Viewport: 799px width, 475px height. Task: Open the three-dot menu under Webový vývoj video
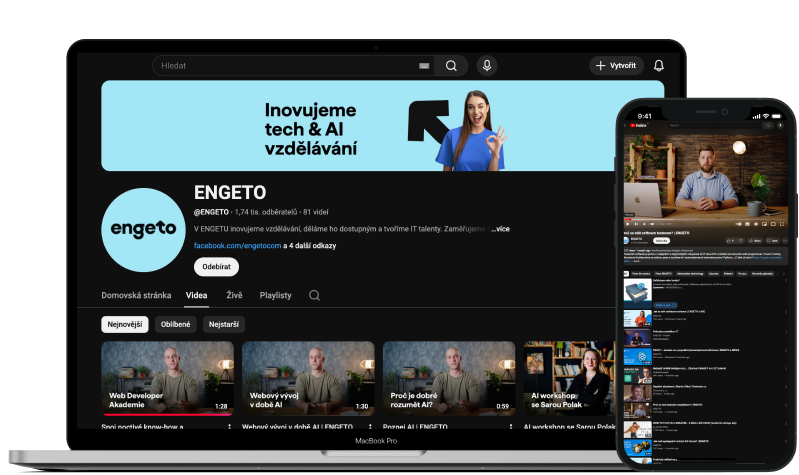(370, 427)
